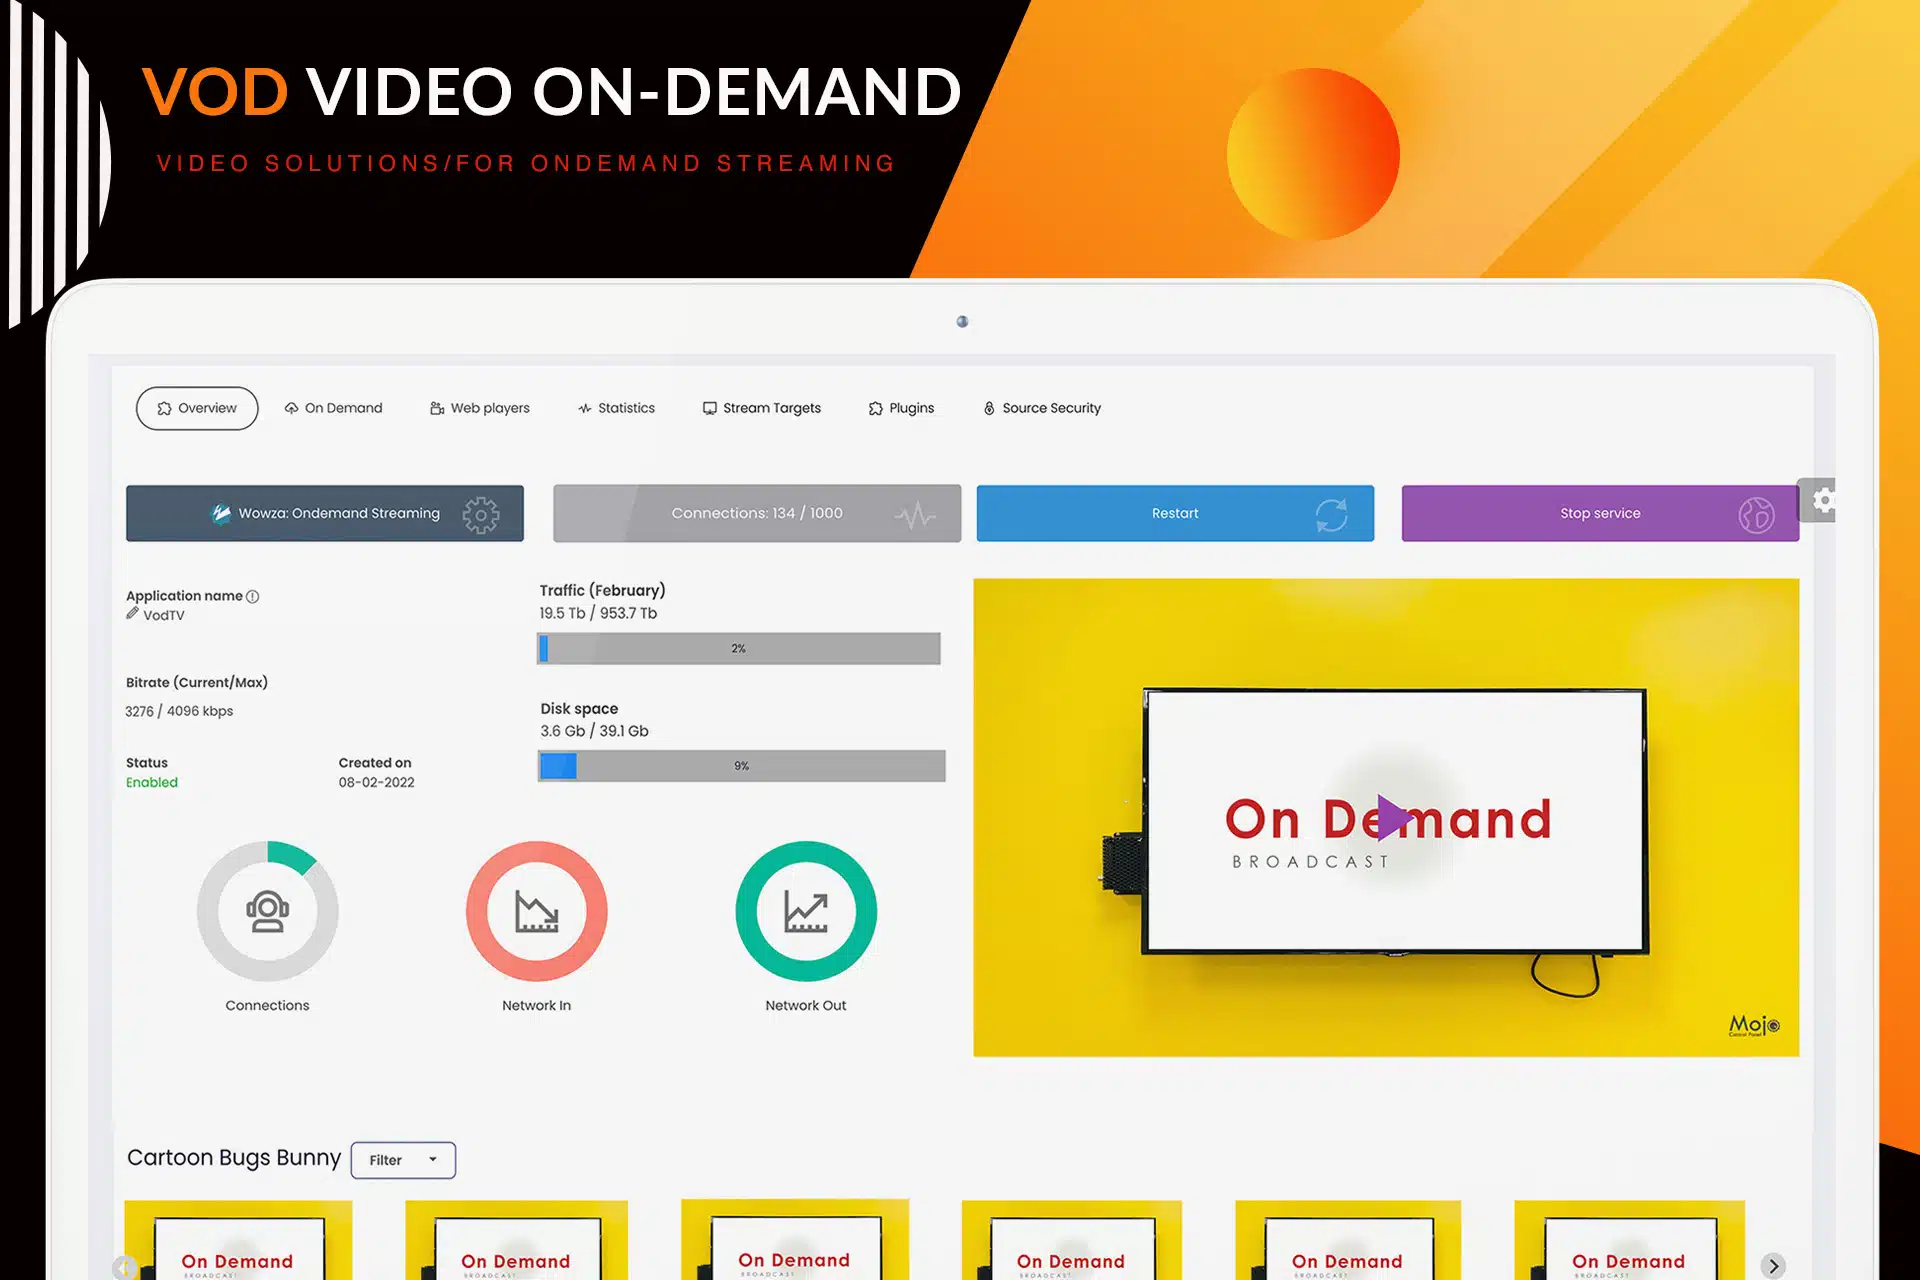Open the Stream Targets tab
This screenshot has width=1920, height=1280.
click(761, 408)
